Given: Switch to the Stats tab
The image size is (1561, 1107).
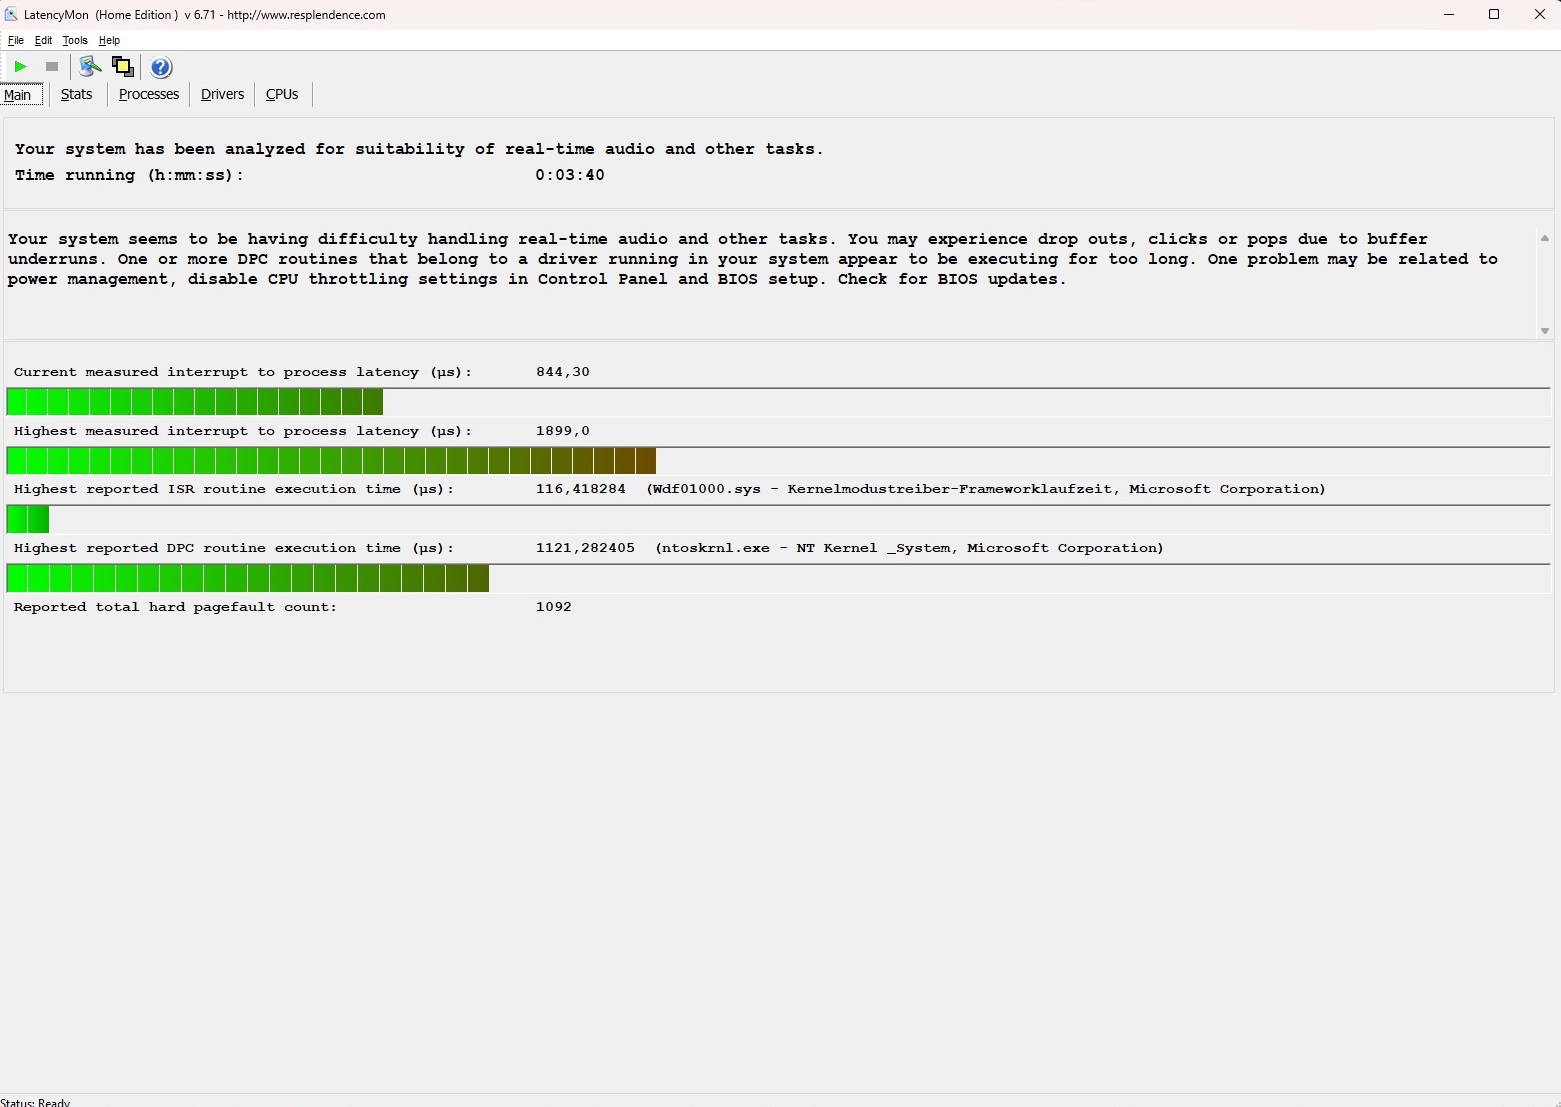Looking at the screenshot, I should coord(76,94).
